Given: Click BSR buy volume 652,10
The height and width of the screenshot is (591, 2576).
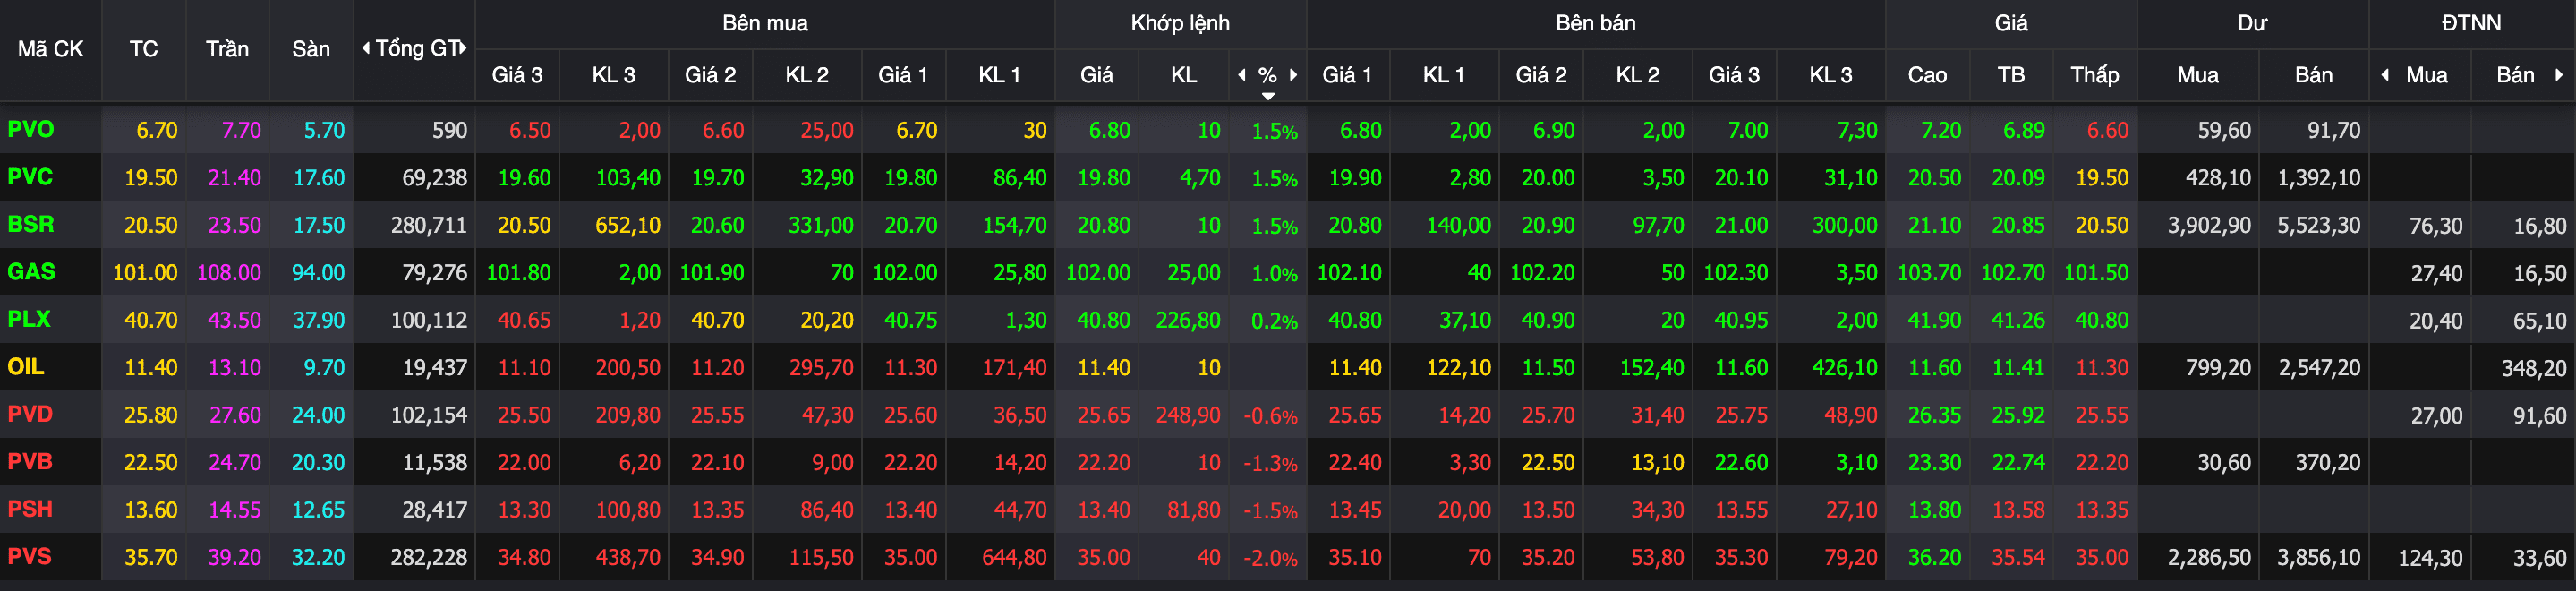Looking at the screenshot, I should (x=628, y=226).
